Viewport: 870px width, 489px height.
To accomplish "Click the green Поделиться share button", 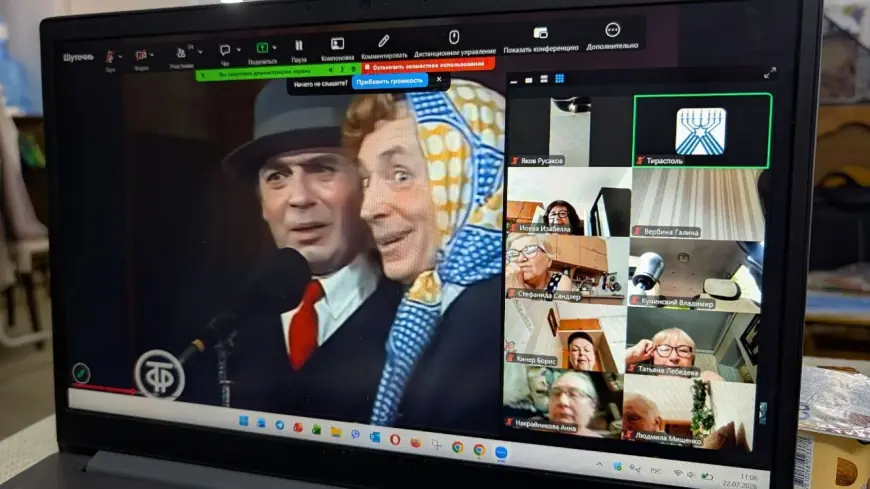I will coord(262,48).
